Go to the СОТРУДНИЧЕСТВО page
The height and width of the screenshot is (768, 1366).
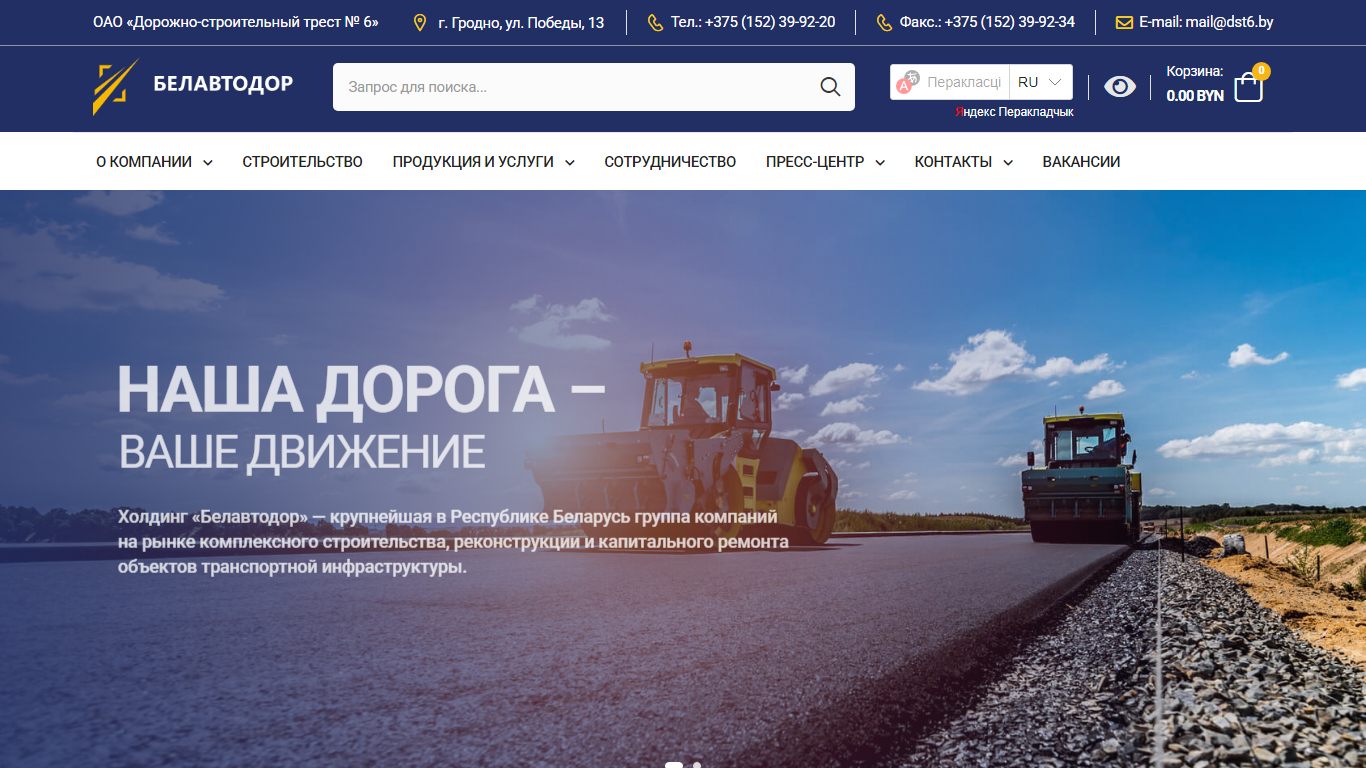(x=670, y=162)
